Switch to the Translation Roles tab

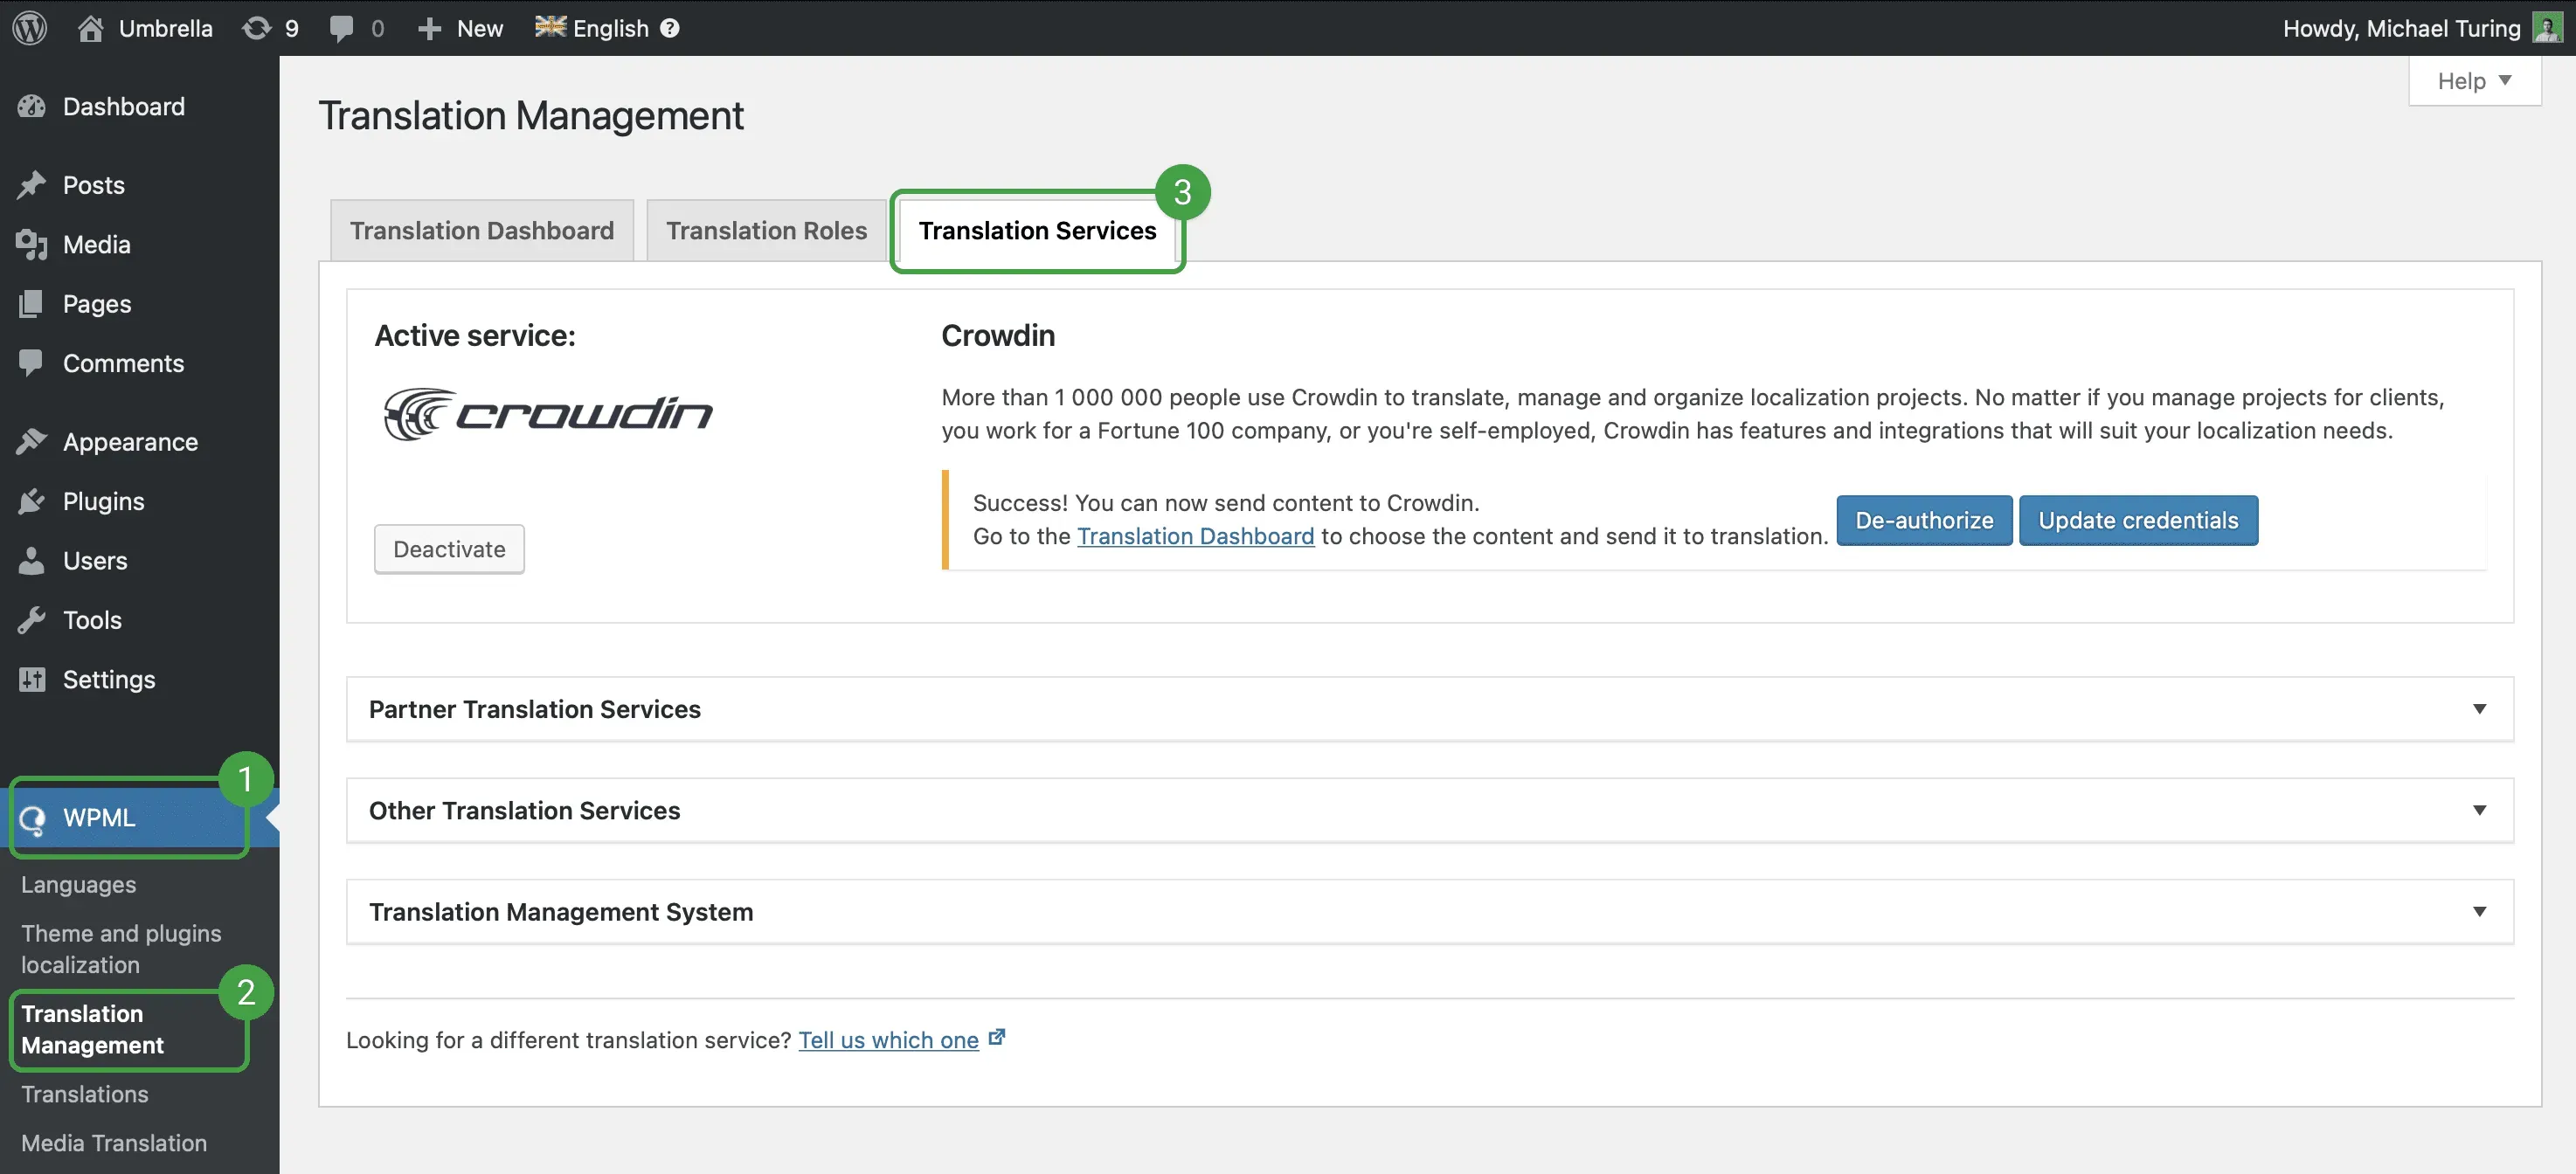(766, 230)
